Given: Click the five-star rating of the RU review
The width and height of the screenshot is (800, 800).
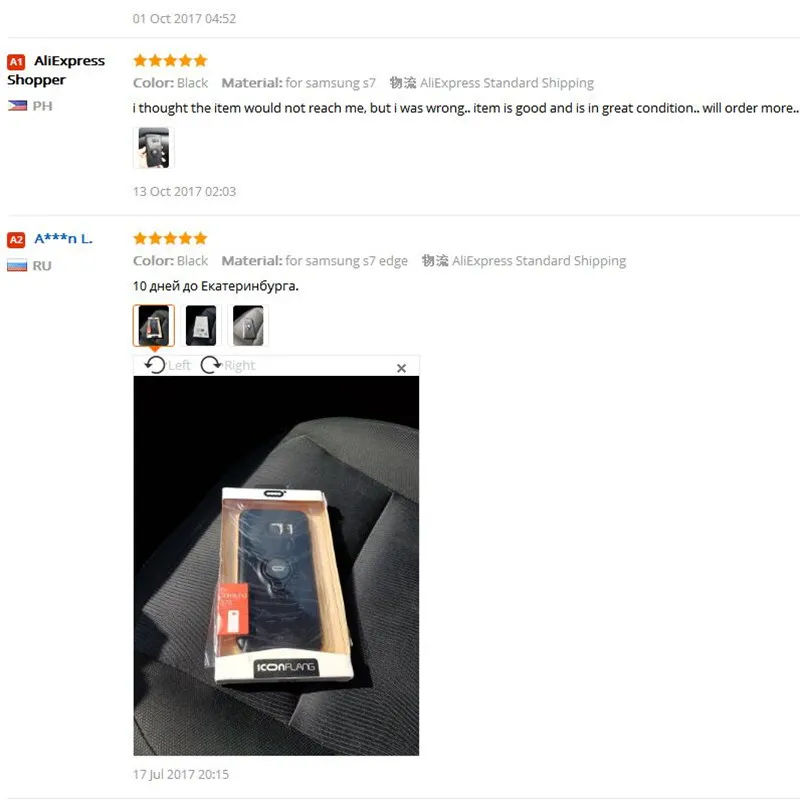Looking at the screenshot, I should coord(170,238).
